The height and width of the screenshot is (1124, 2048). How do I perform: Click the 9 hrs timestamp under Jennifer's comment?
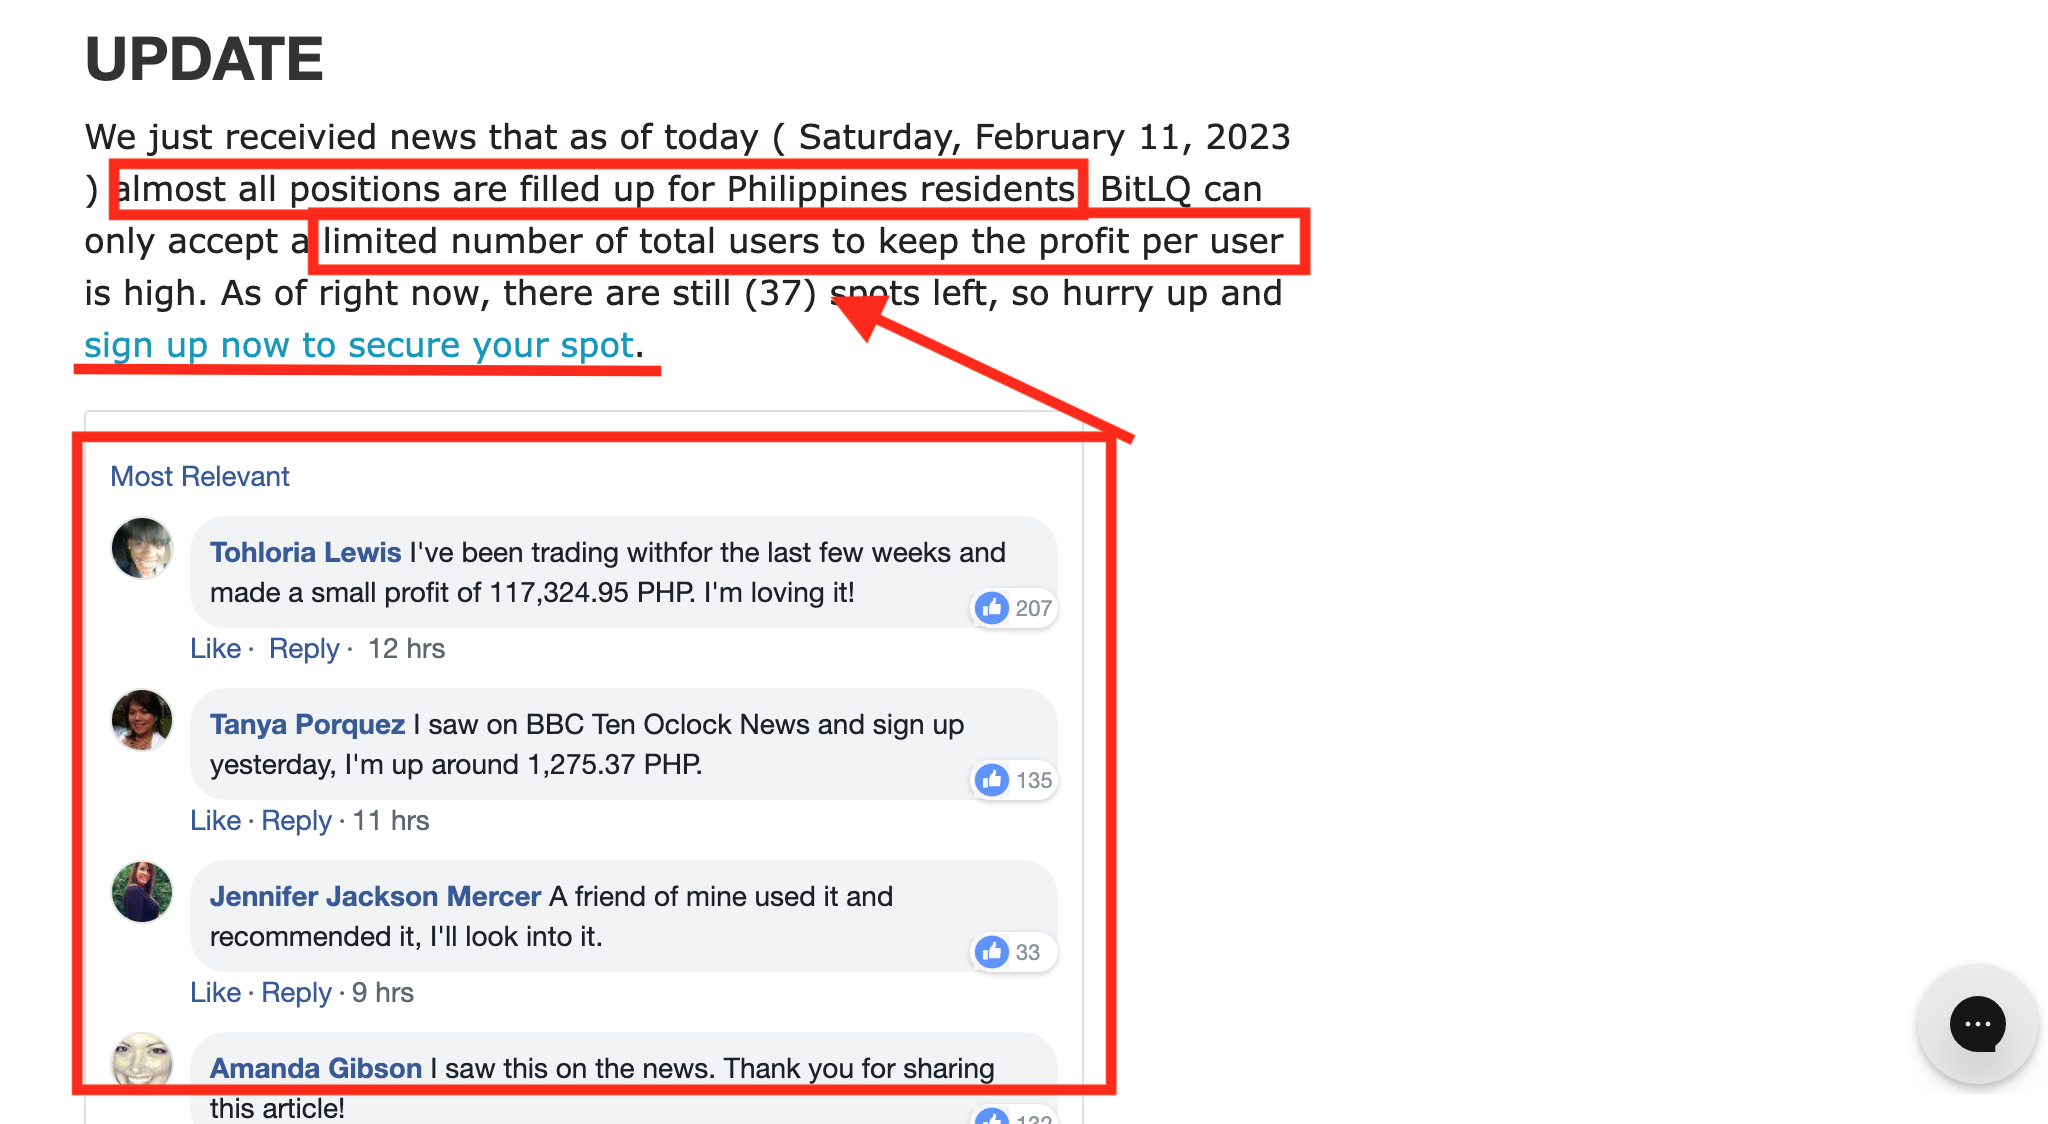(383, 992)
